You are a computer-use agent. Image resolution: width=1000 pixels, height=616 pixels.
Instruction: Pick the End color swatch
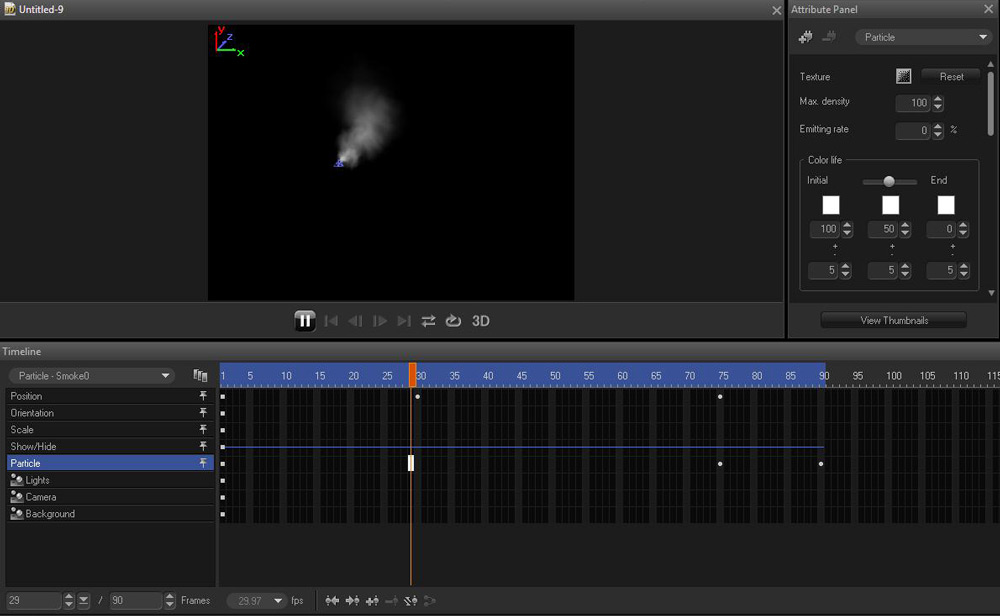pos(946,205)
